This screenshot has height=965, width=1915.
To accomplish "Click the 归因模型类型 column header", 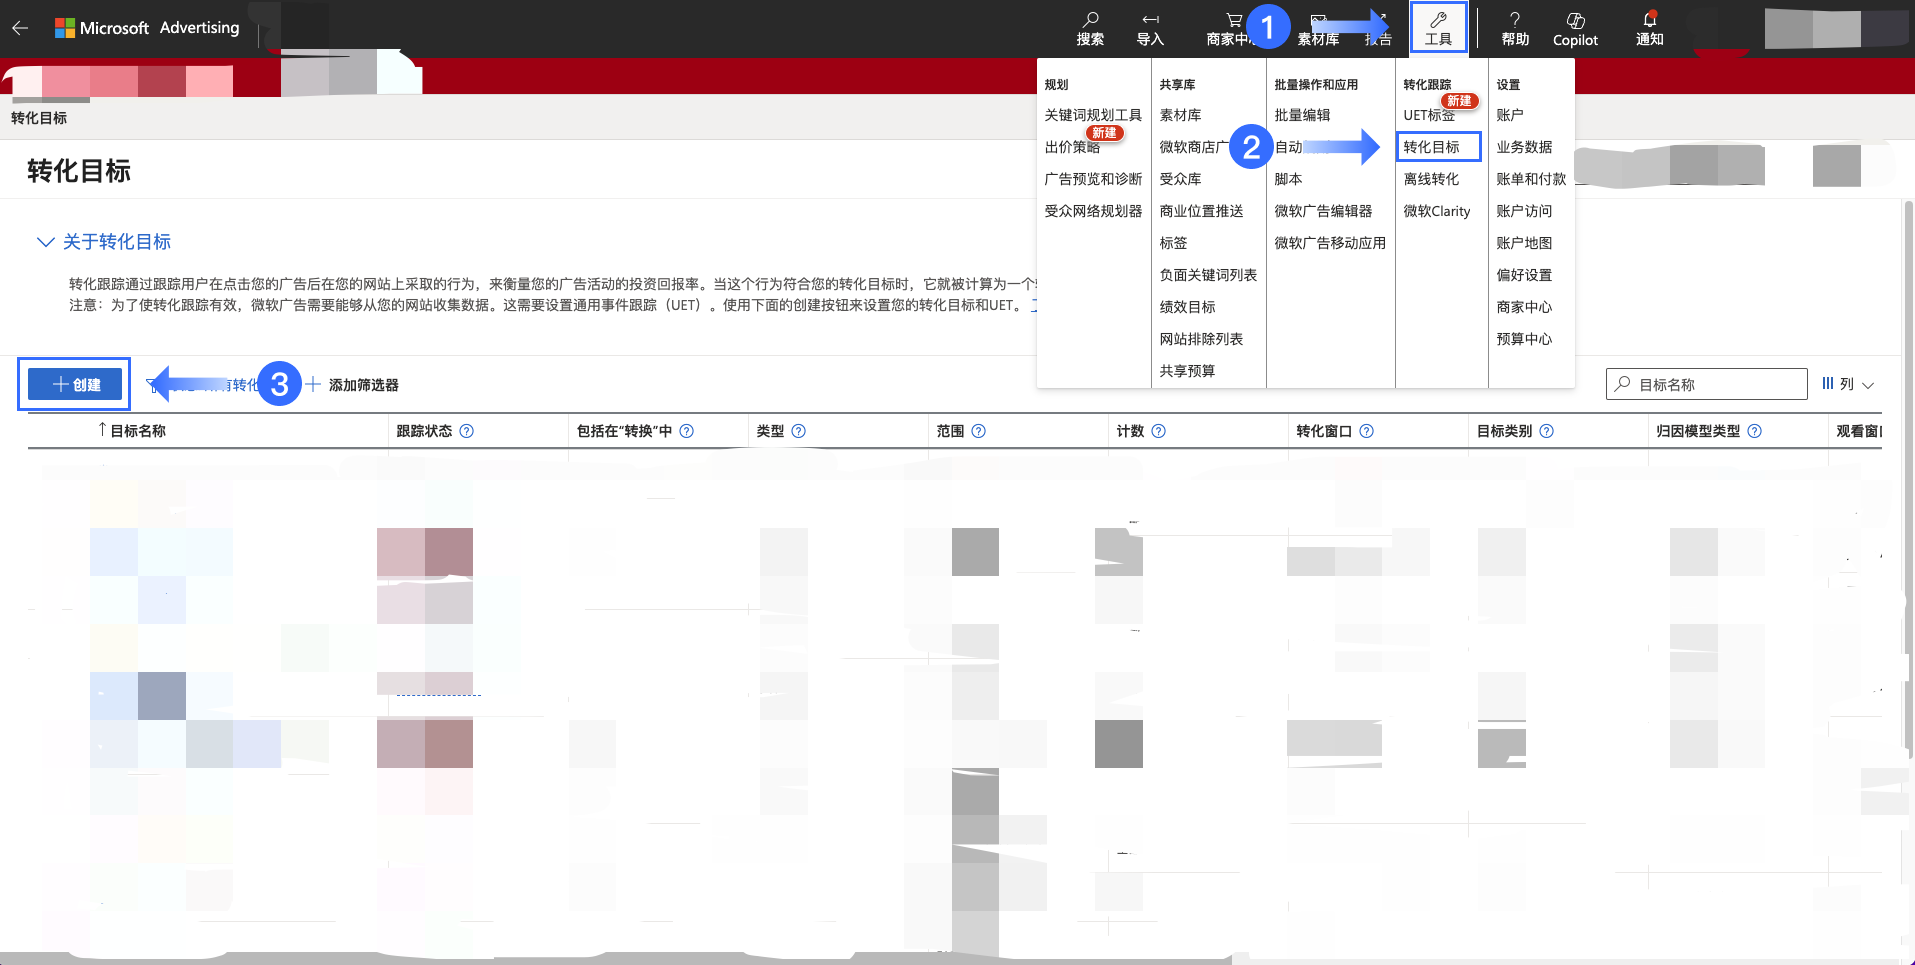I will point(1698,431).
